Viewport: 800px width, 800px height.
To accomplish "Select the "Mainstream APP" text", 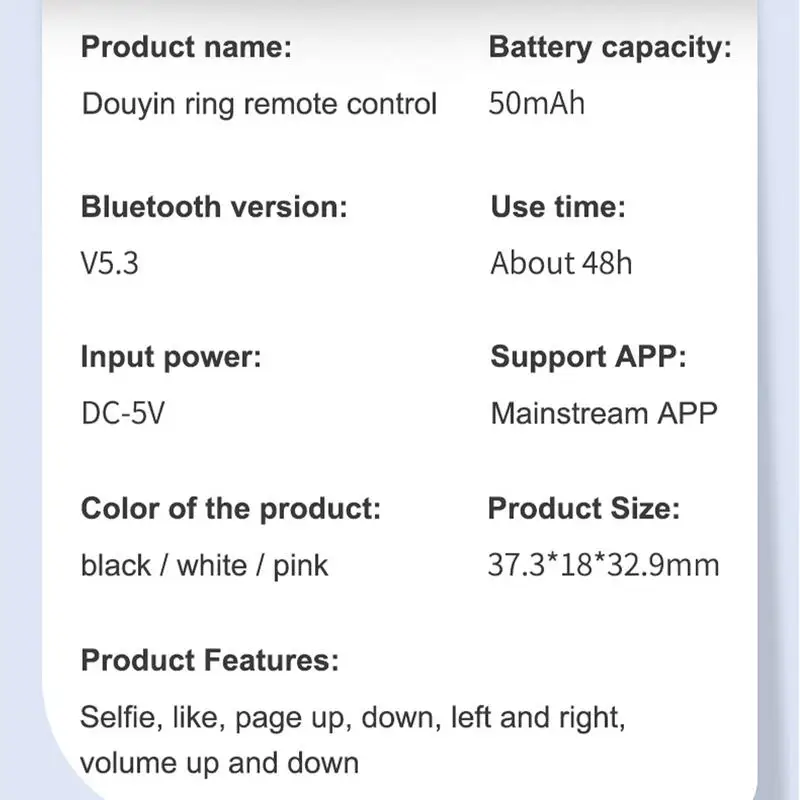I will (604, 413).
